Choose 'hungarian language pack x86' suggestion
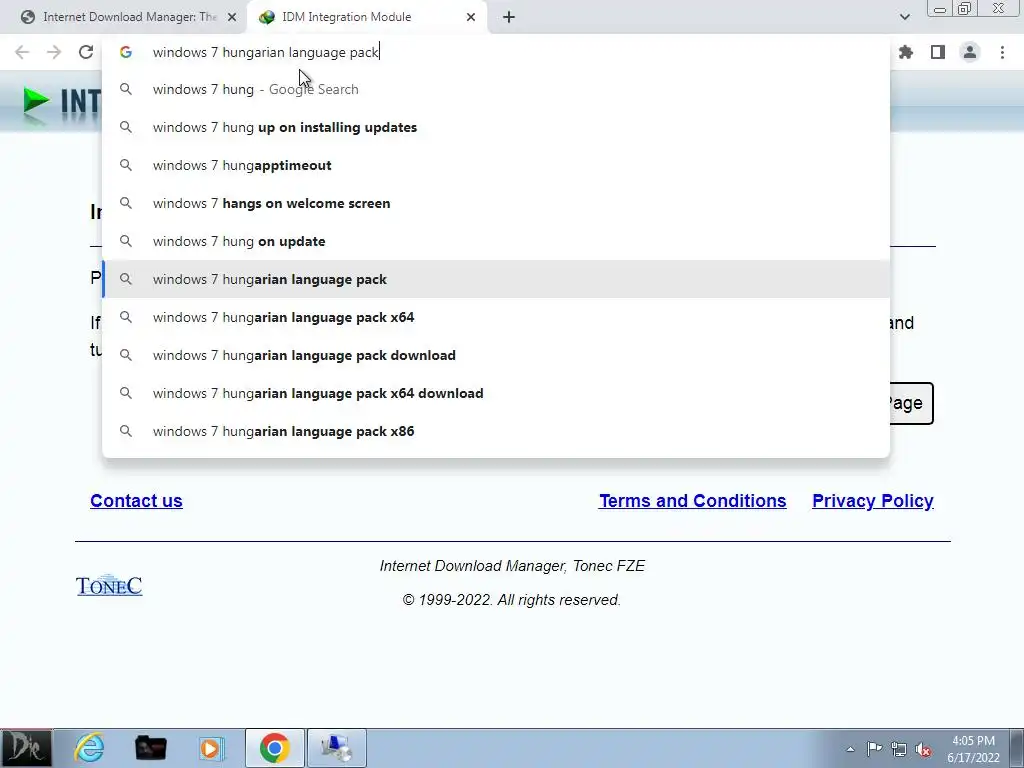The height and width of the screenshot is (768, 1024). pos(496,431)
